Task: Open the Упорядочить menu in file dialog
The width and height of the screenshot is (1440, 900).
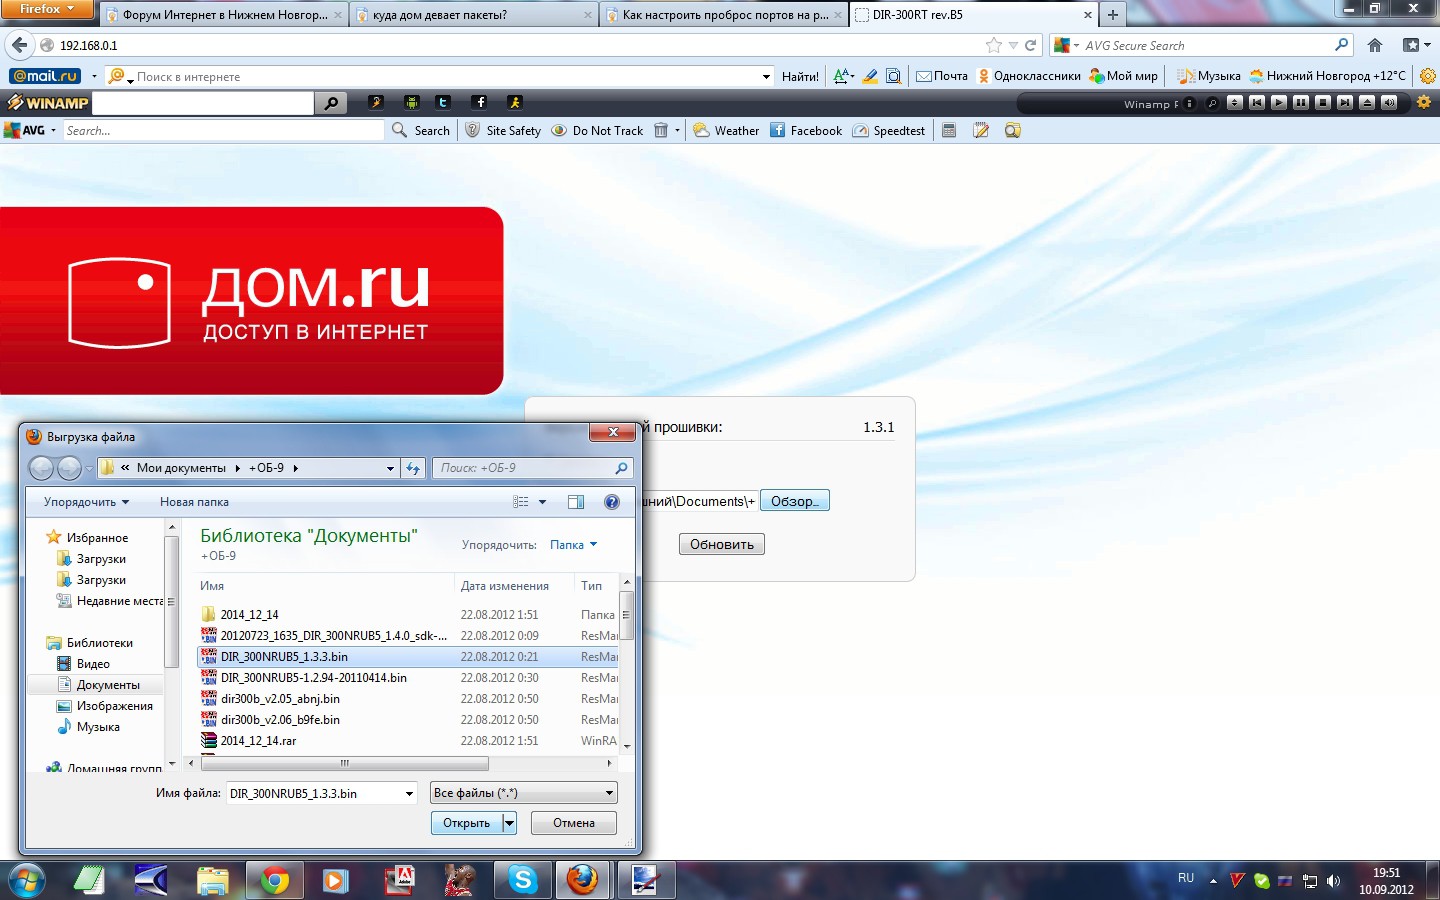Action: (x=86, y=502)
